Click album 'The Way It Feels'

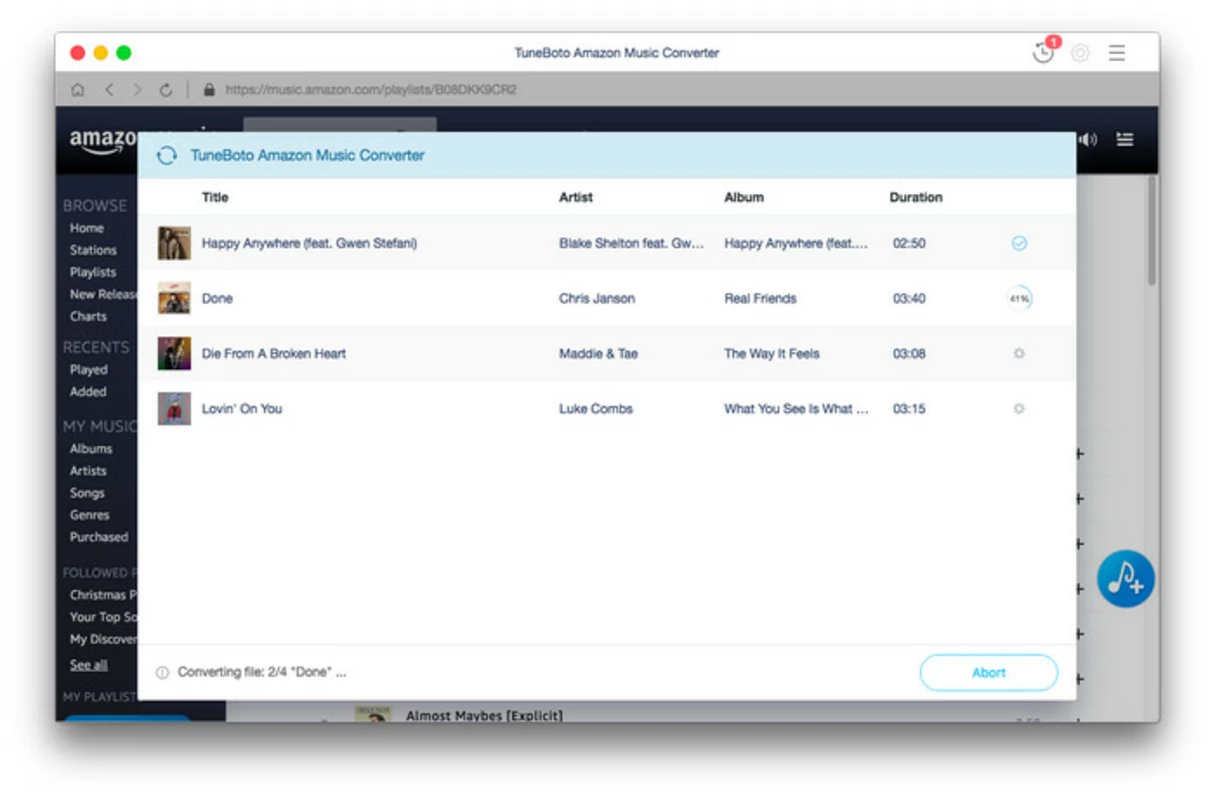pyautogui.click(x=772, y=353)
